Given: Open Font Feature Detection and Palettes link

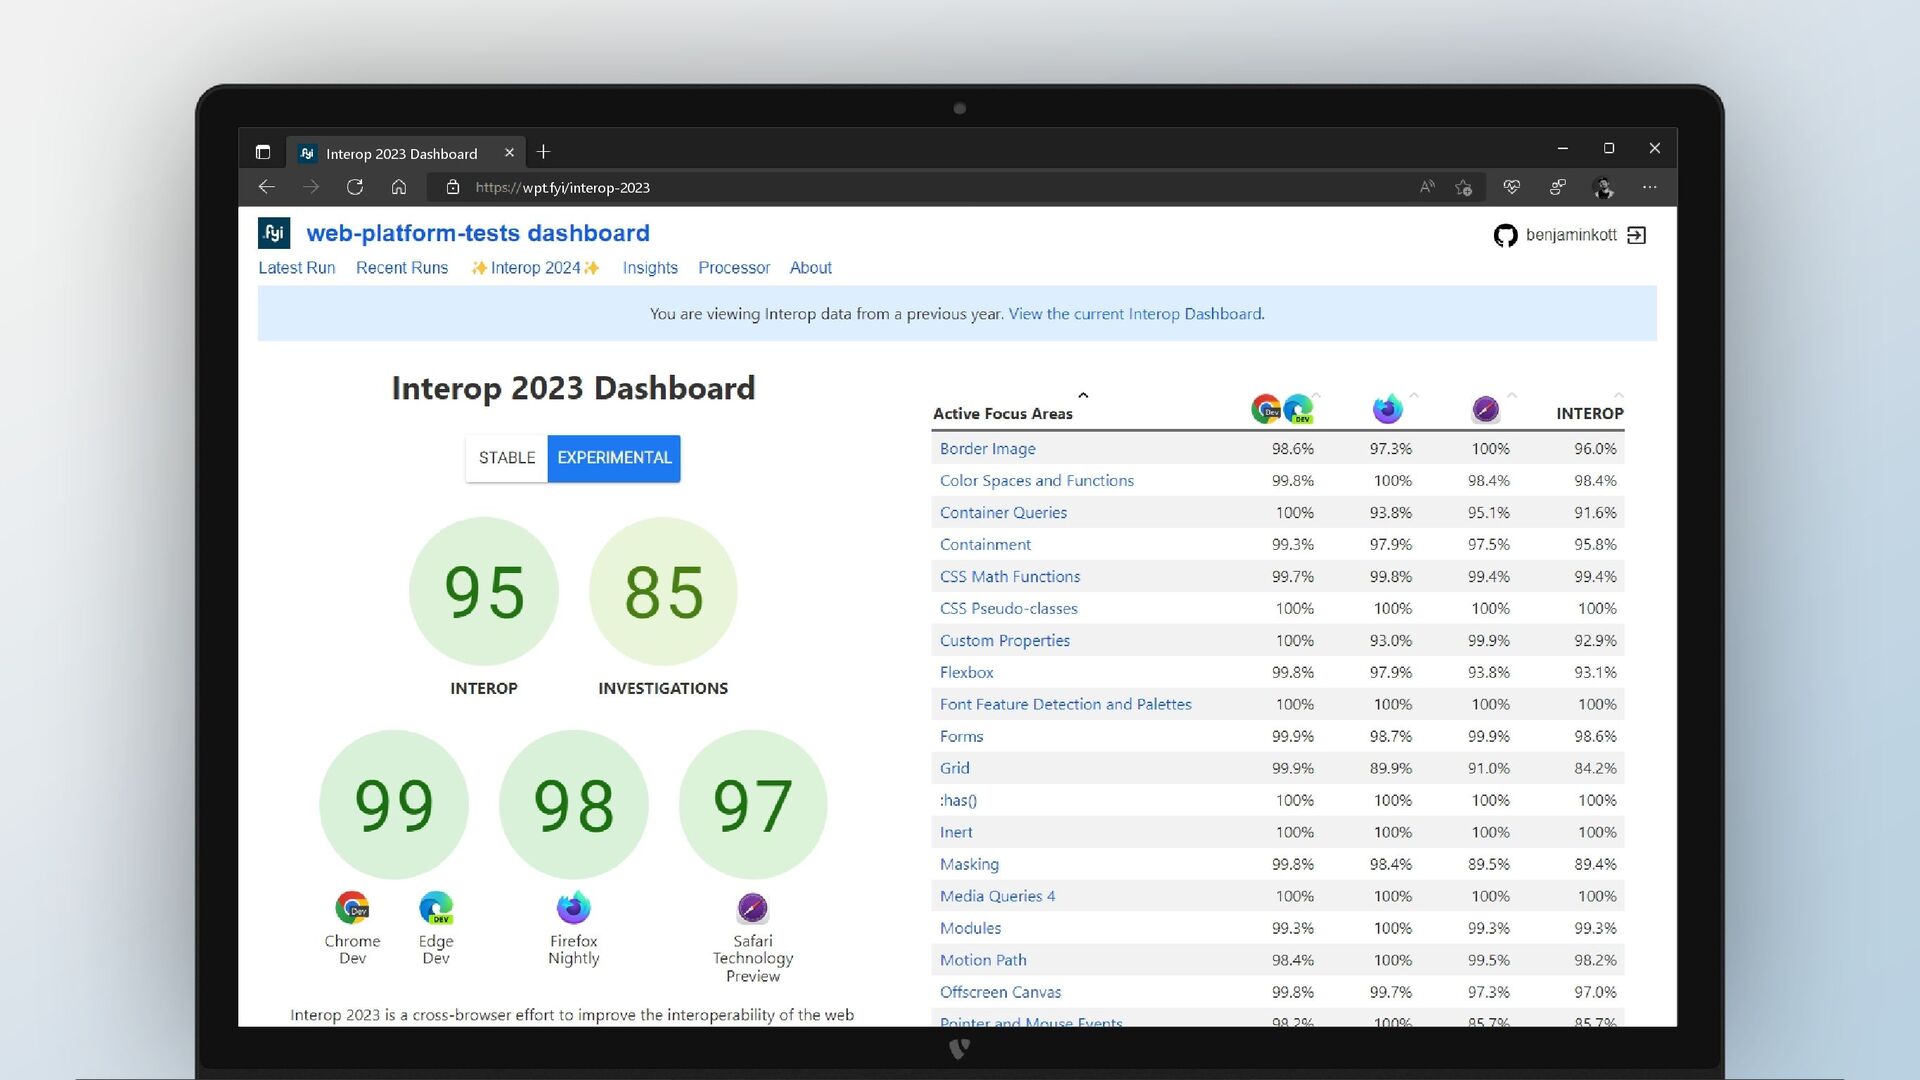Looking at the screenshot, I should click(1066, 705).
